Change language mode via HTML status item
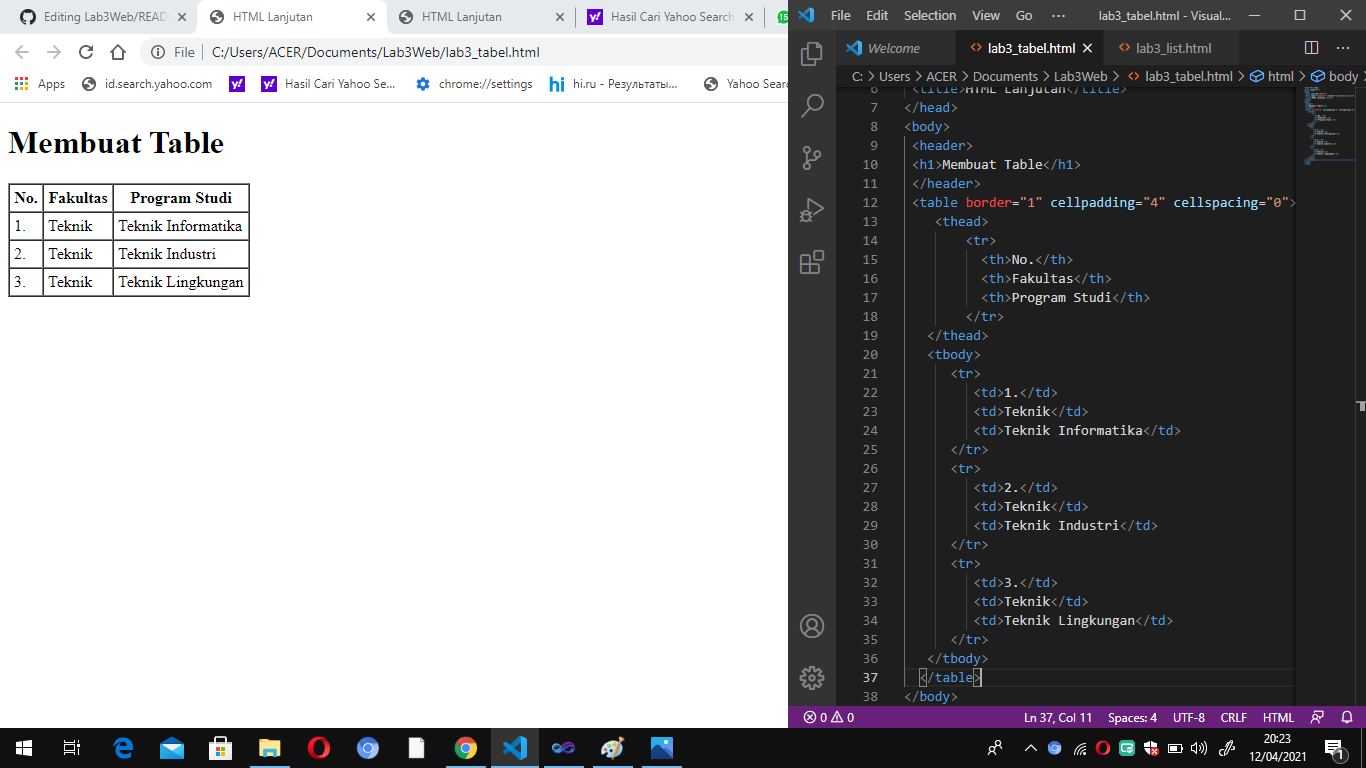The height and width of the screenshot is (768, 1366). click(1278, 717)
